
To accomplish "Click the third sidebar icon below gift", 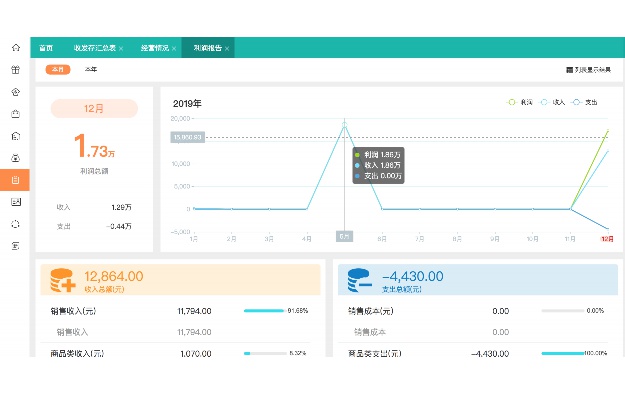I will click(x=16, y=92).
